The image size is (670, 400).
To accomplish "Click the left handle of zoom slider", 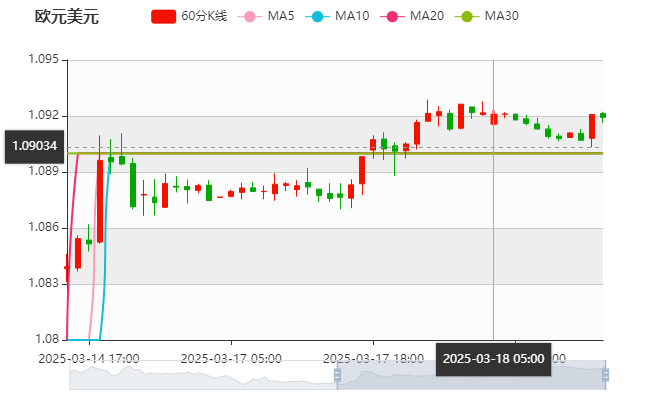I will (x=335, y=375).
